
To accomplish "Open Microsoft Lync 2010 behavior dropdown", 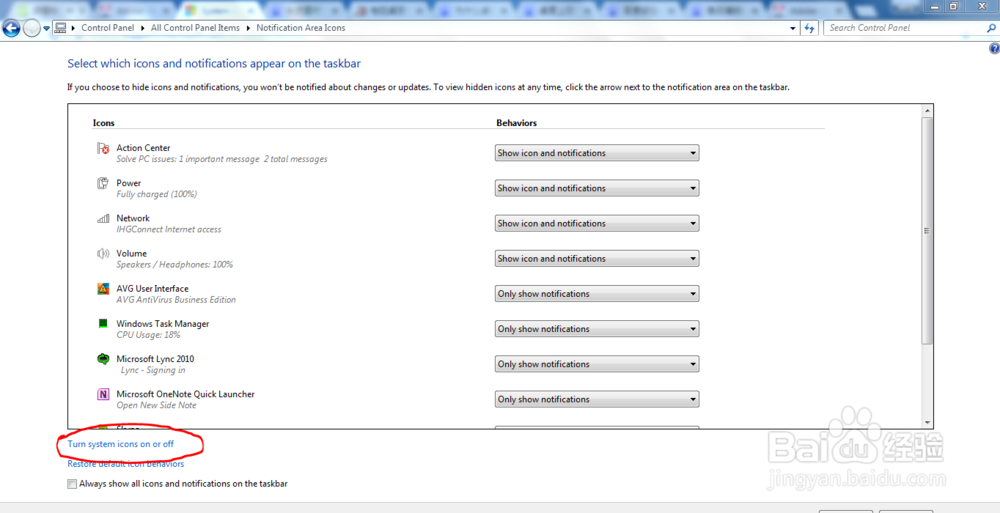I will point(596,364).
